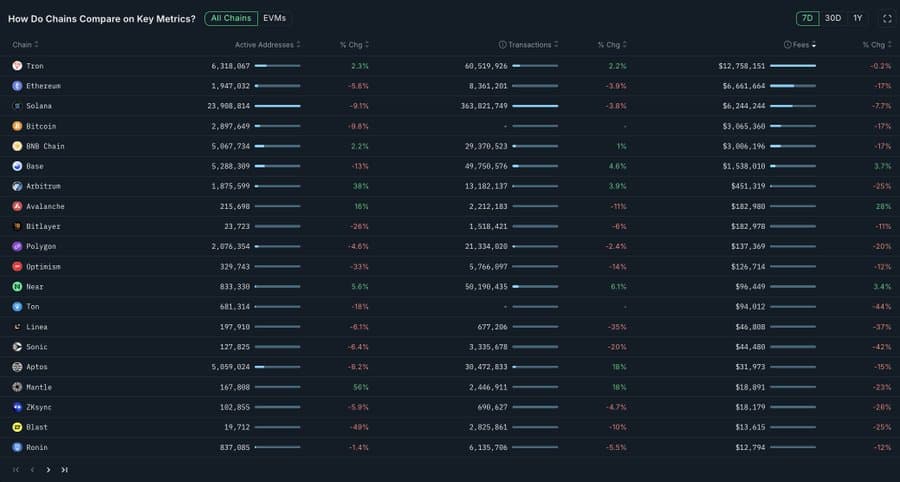Image resolution: width=900 pixels, height=482 pixels.
Task: Go to the next page arrow
Action: tap(48, 469)
